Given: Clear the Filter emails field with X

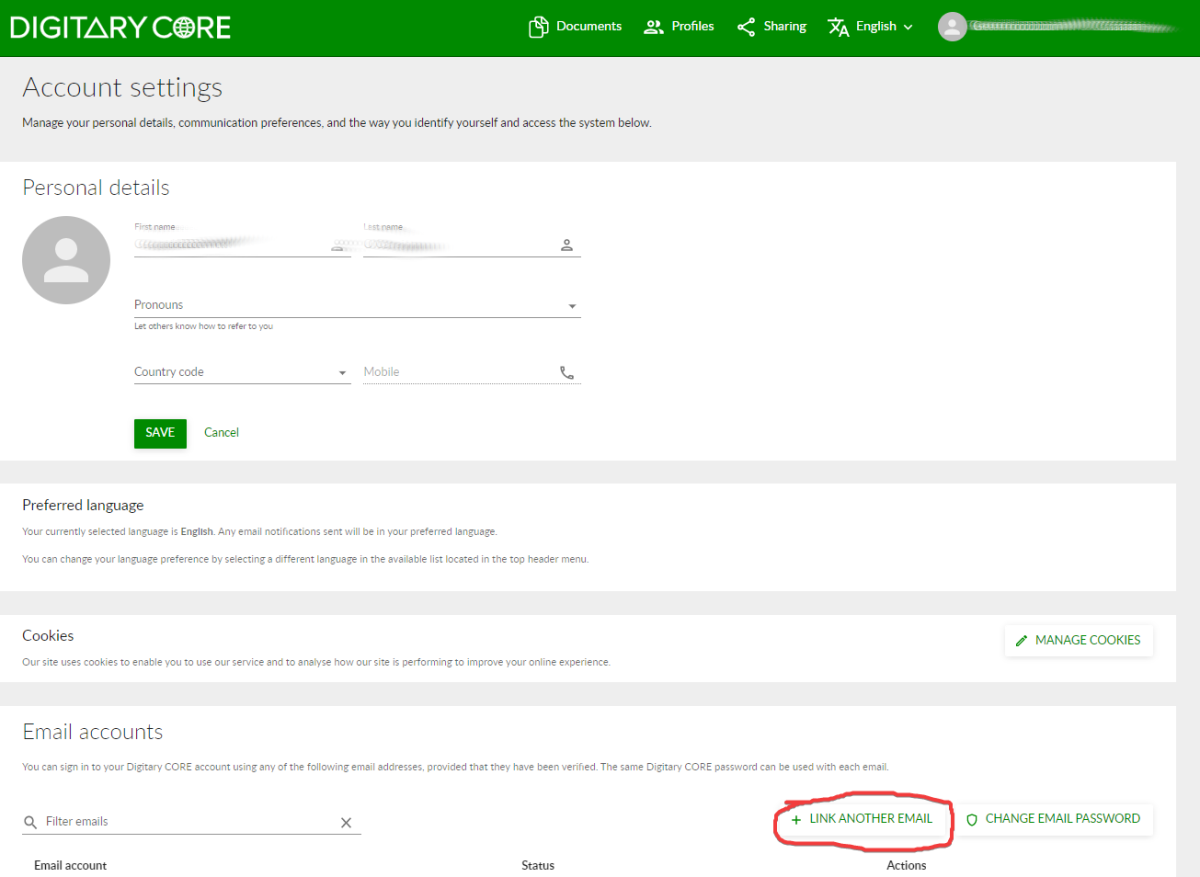Looking at the screenshot, I should click(346, 822).
